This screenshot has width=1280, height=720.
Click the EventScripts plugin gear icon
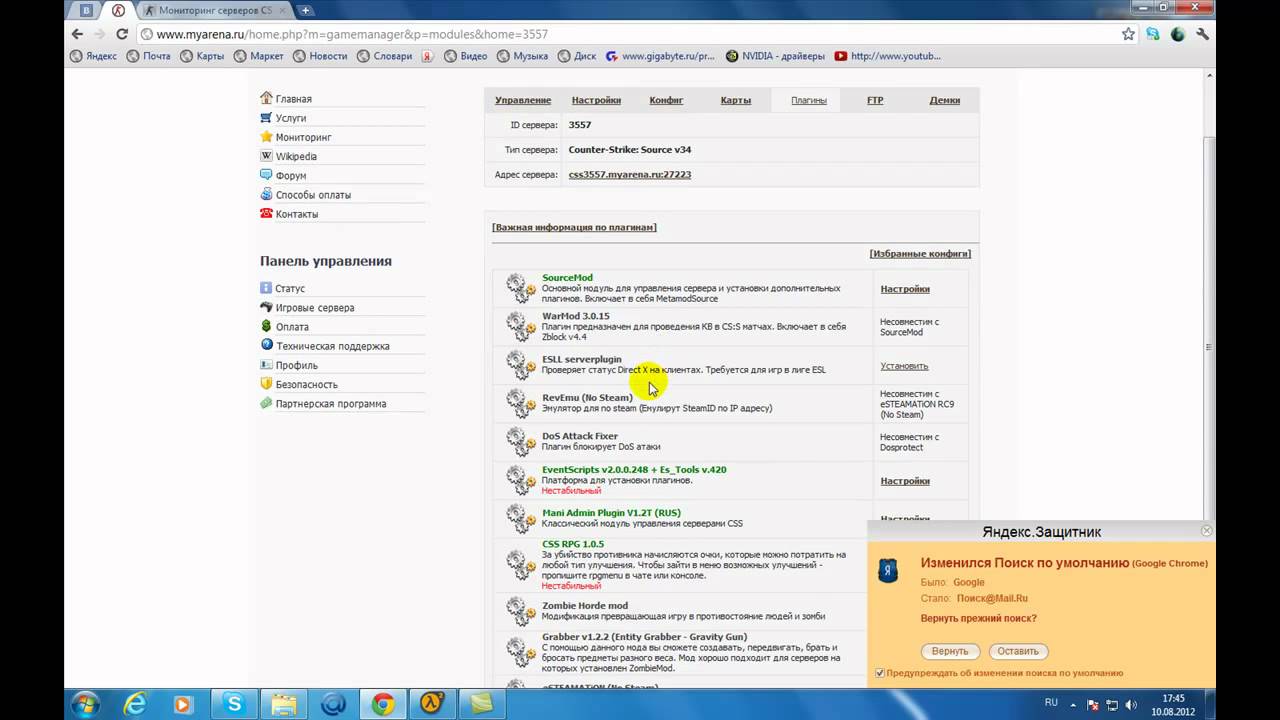520,480
